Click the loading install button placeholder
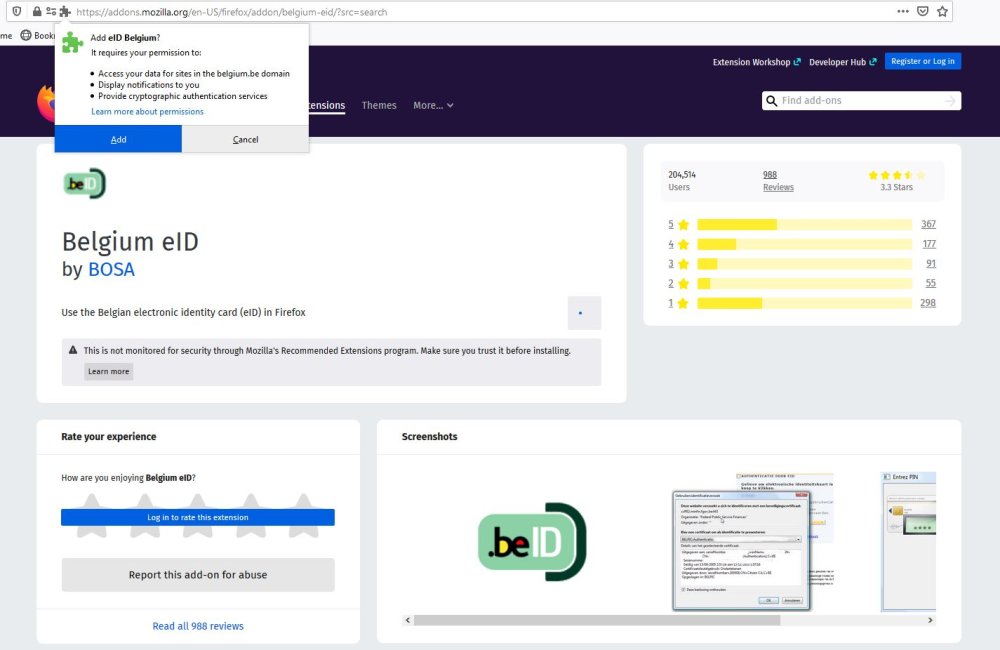Screen dimensions: 1000x650 pos(584,313)
